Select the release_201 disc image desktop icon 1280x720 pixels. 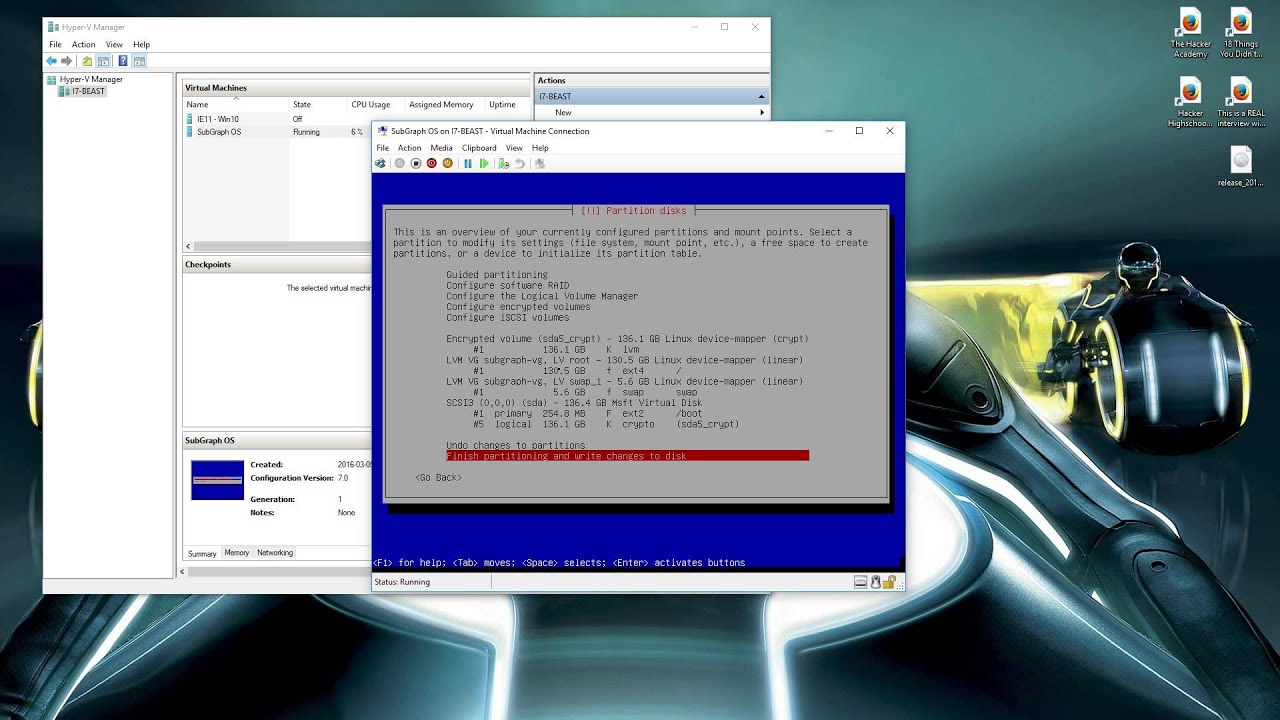(1241, 168)
